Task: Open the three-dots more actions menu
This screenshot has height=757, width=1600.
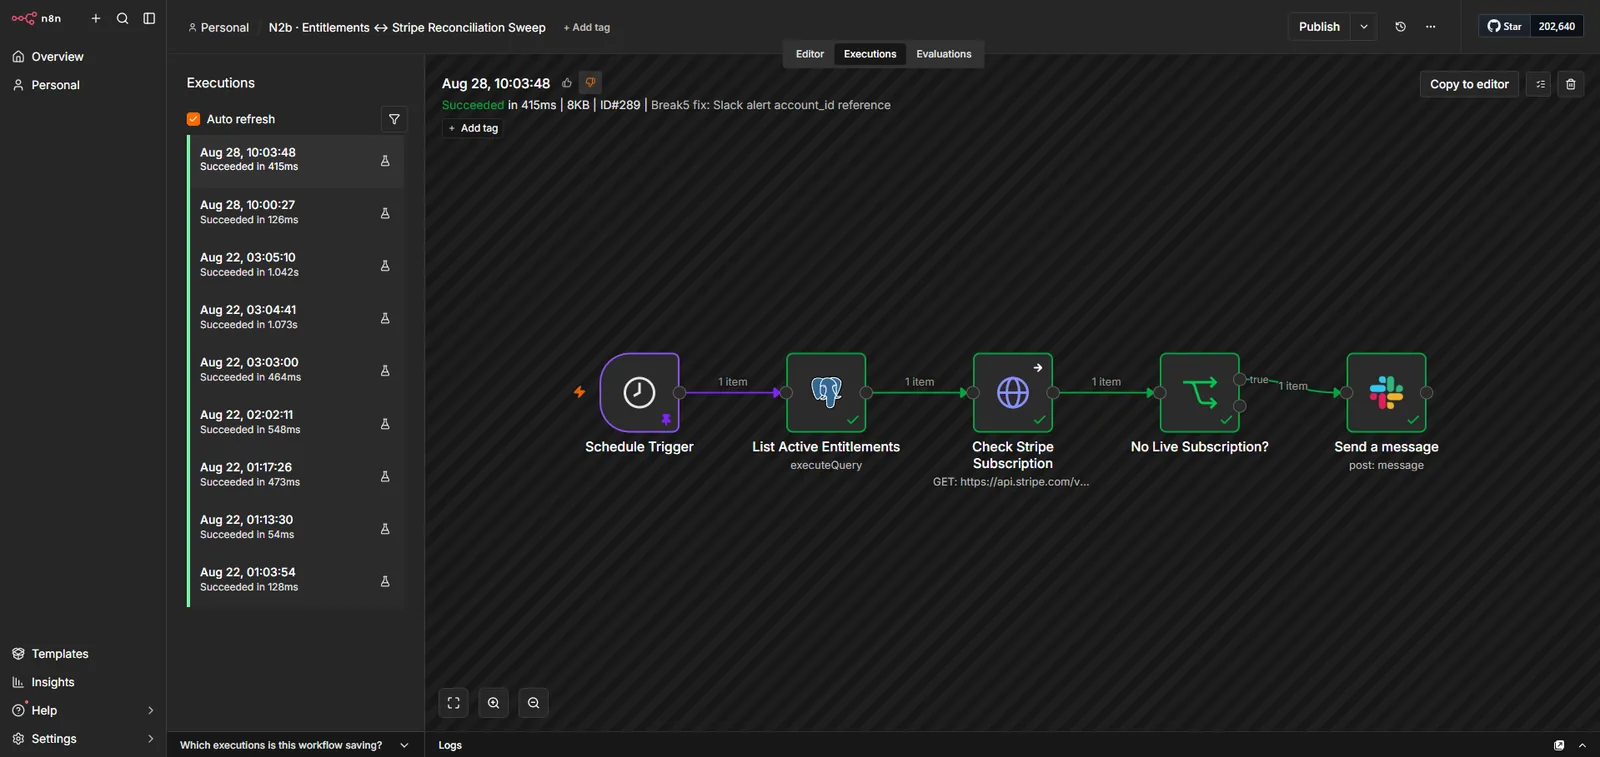Action: coord(1431,27)
